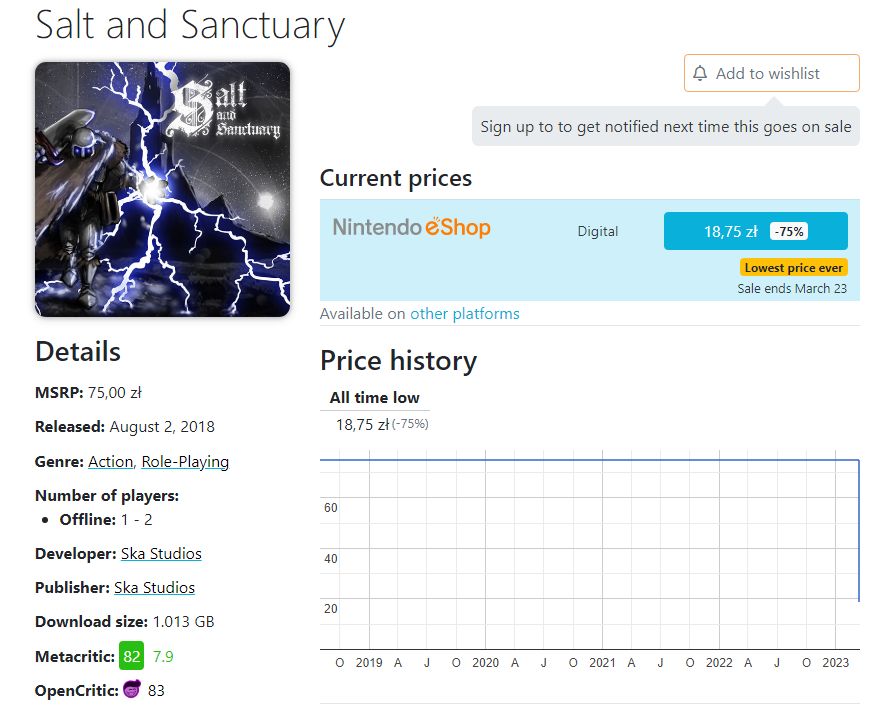The height and width of the screenshot is (705, 891).
Task: Open the 18,75 zł eShop price button
Action: click(x=755, y=231)
